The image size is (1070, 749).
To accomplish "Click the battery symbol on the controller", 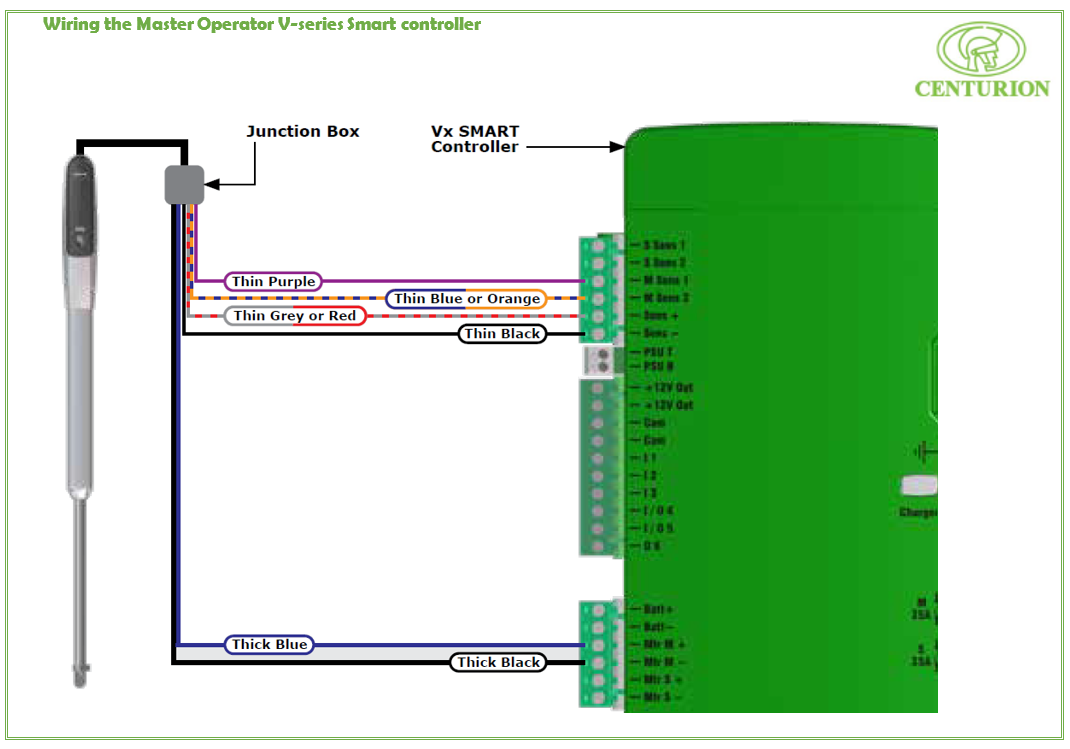I will point(925,452).
